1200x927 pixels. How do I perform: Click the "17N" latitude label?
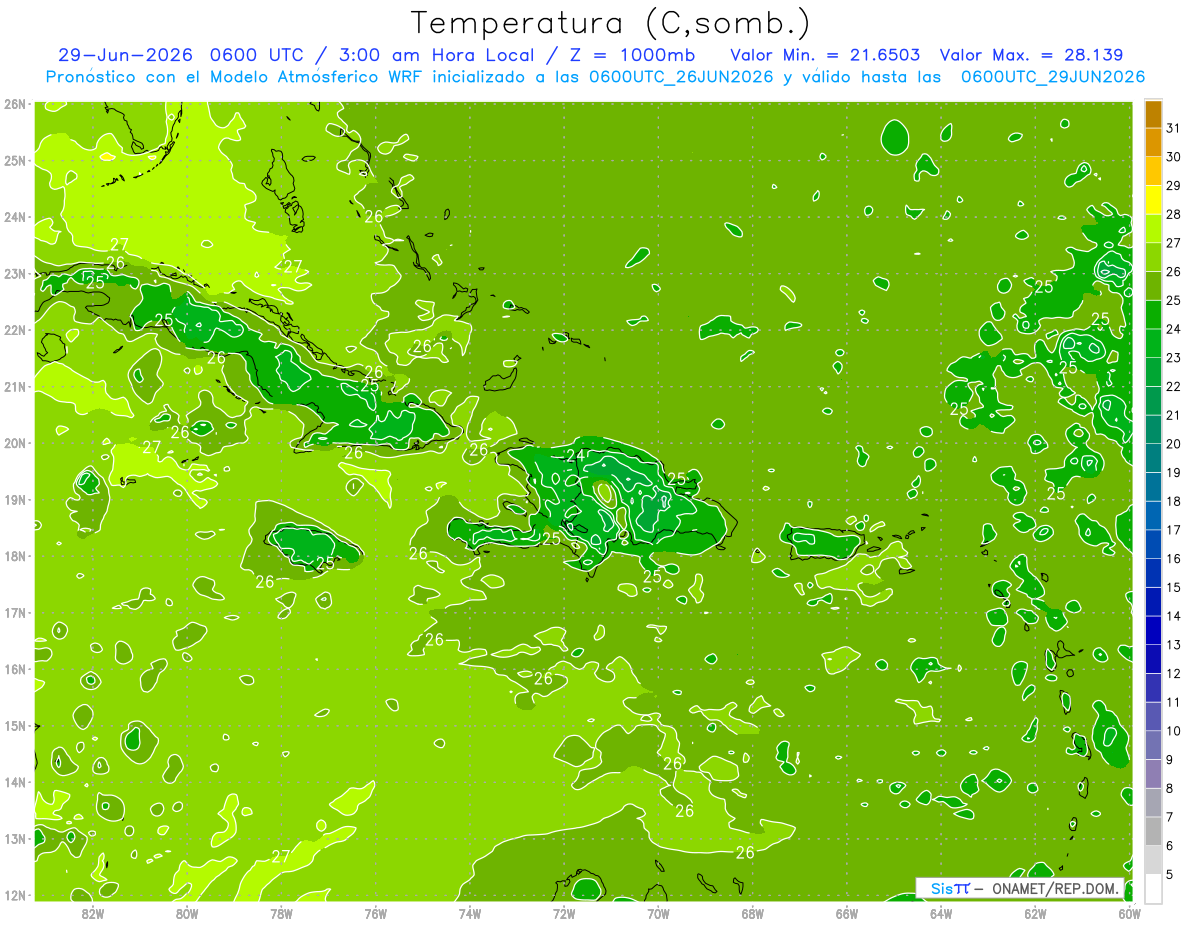(15, 613)
